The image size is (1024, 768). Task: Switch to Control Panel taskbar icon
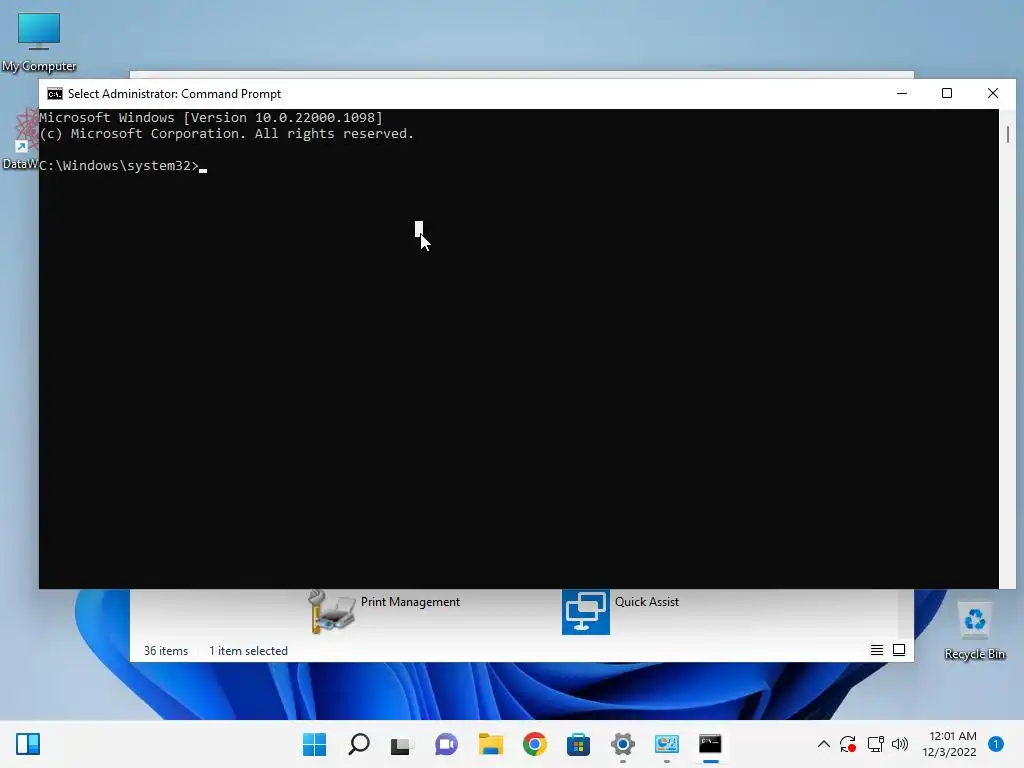666,744
